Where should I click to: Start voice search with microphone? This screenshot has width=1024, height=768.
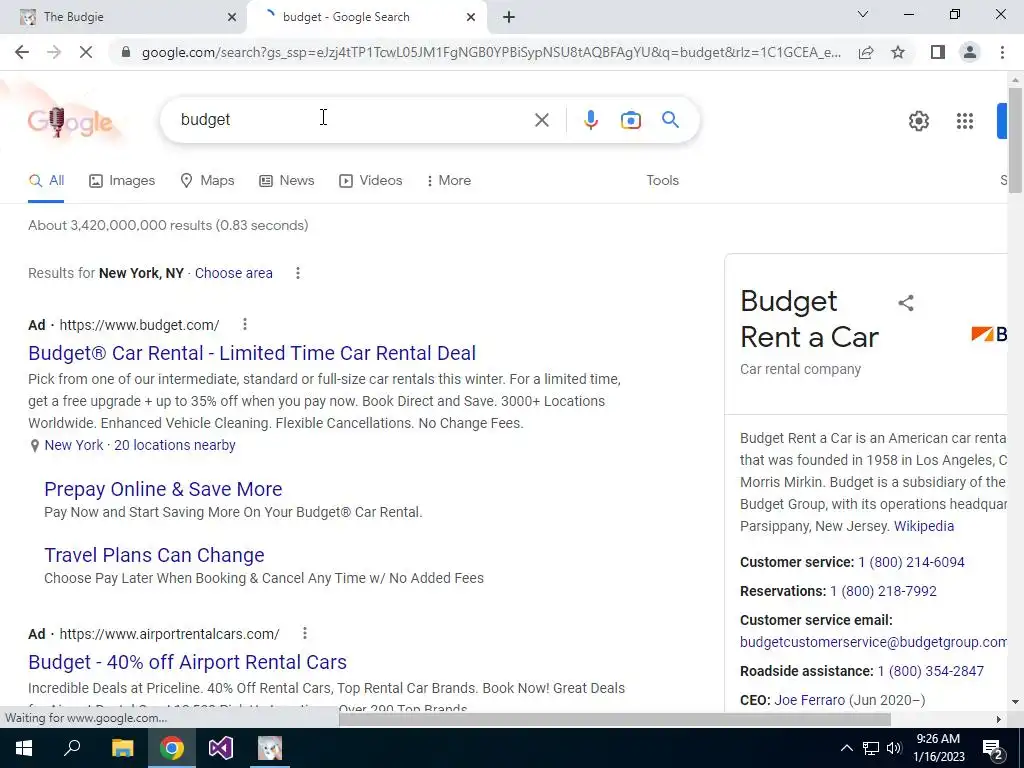(590, 120)
